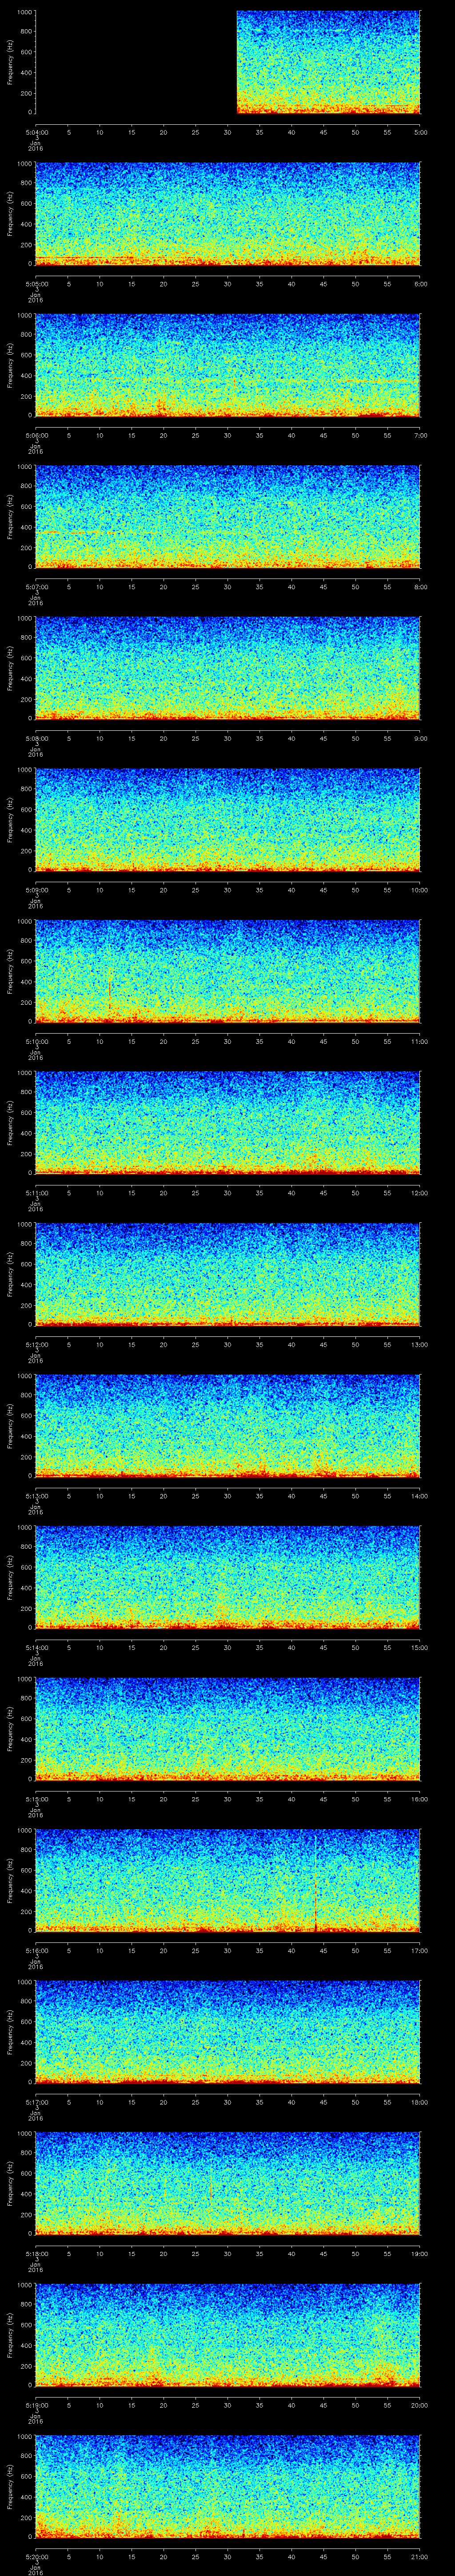Click the '5:04:00' time axis label
Image resolution: width=455 pixels, height=2576 pixels.
(36, 132)
